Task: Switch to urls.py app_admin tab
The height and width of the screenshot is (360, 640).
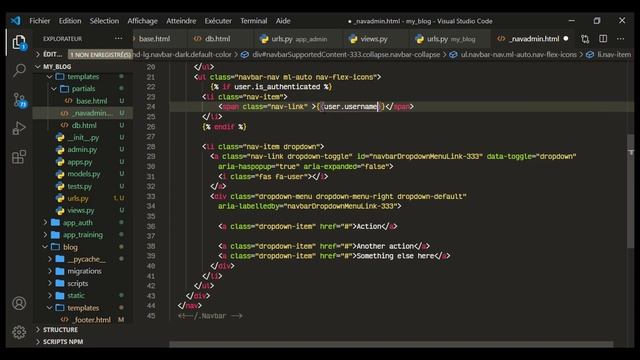Action: [x=299, y=39]
